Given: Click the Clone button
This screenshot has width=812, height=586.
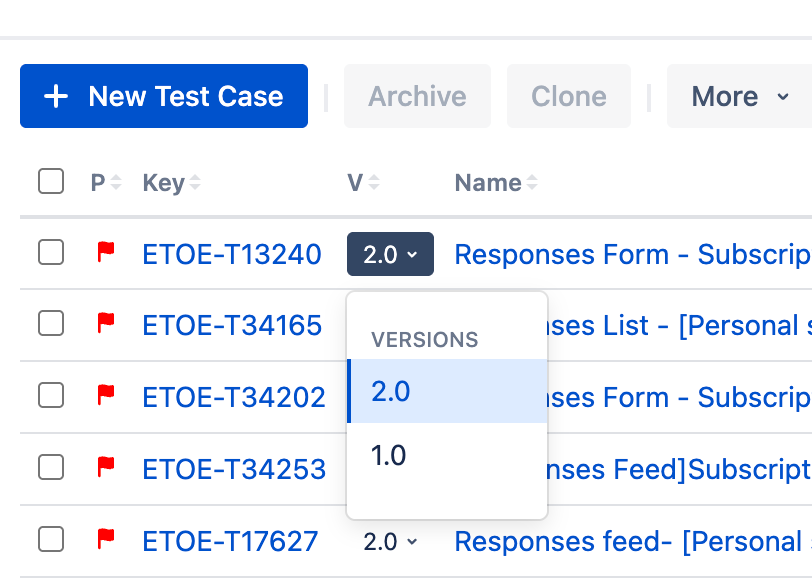Looking at the screenshot, I should tap(569, 96).
